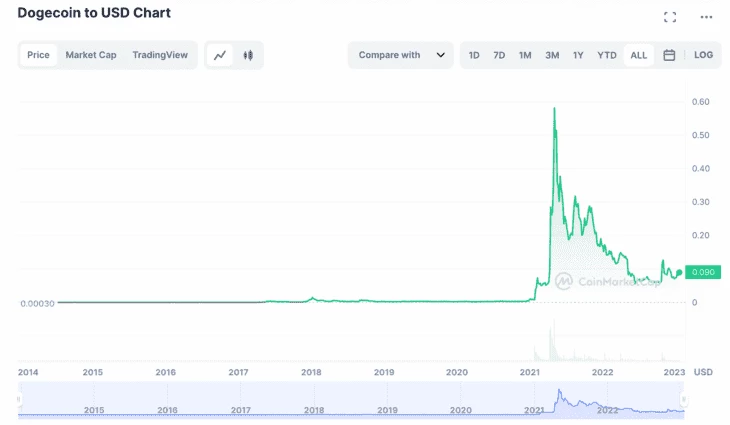Click the Dogecoin to USD Chart heading
Screen dimensions: 730x425
pos(94,13)
